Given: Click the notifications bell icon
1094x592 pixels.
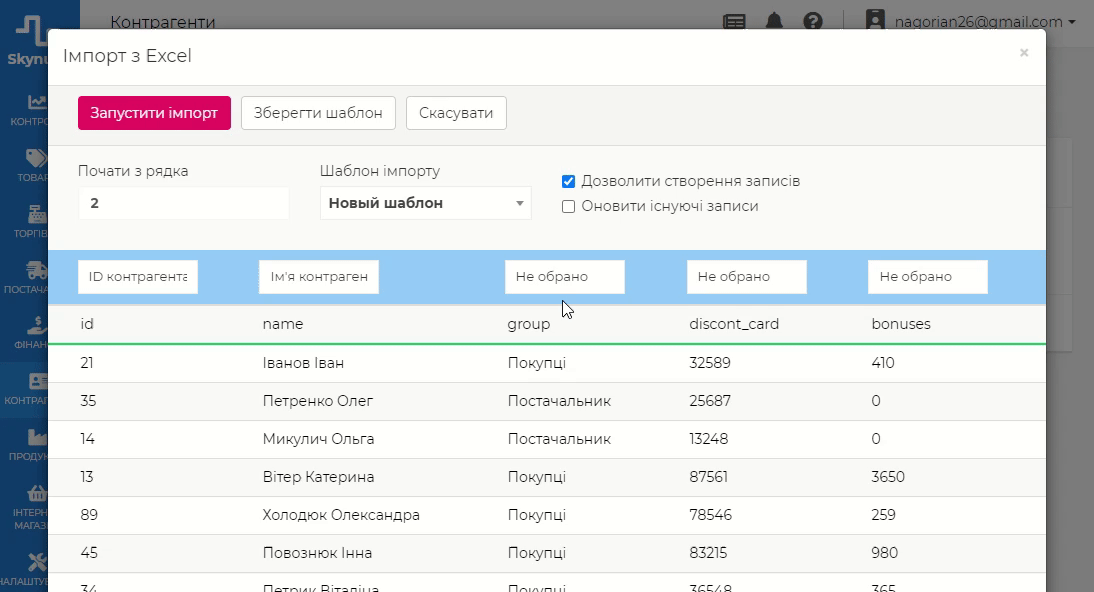Looking at the screenshot, I should [774, 21].
